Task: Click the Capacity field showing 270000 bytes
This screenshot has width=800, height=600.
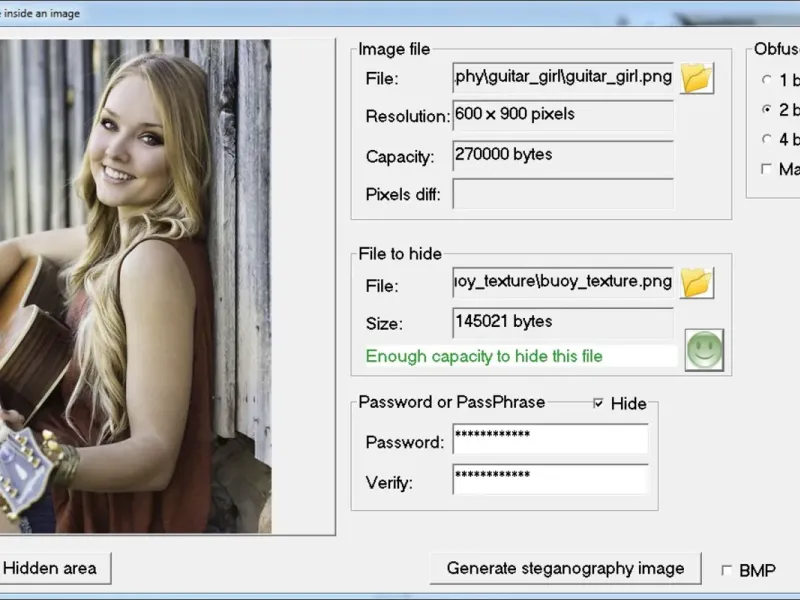Action: pos(563,156)
